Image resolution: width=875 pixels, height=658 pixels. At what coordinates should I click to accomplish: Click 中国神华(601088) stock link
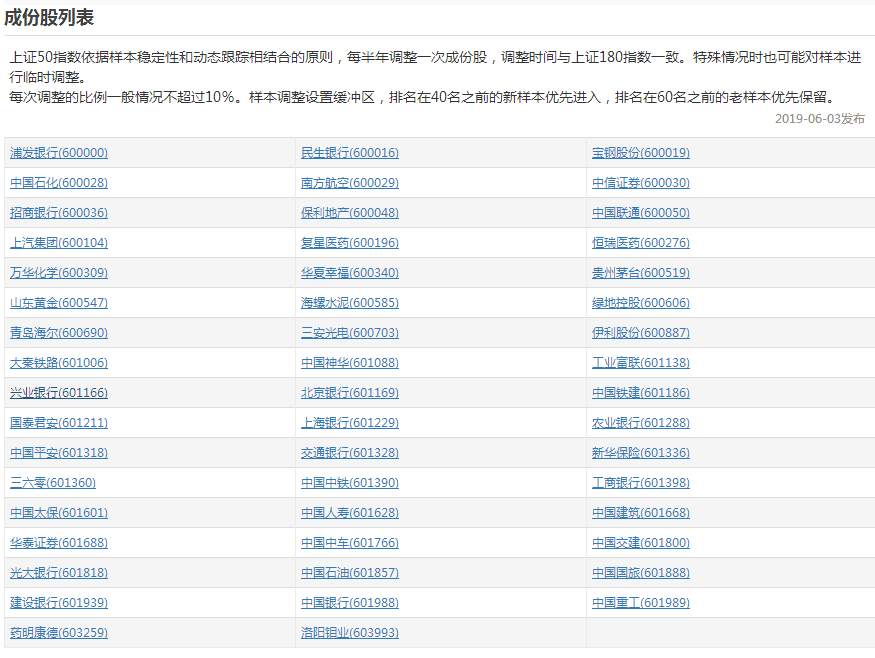click(x=350, y=363)
